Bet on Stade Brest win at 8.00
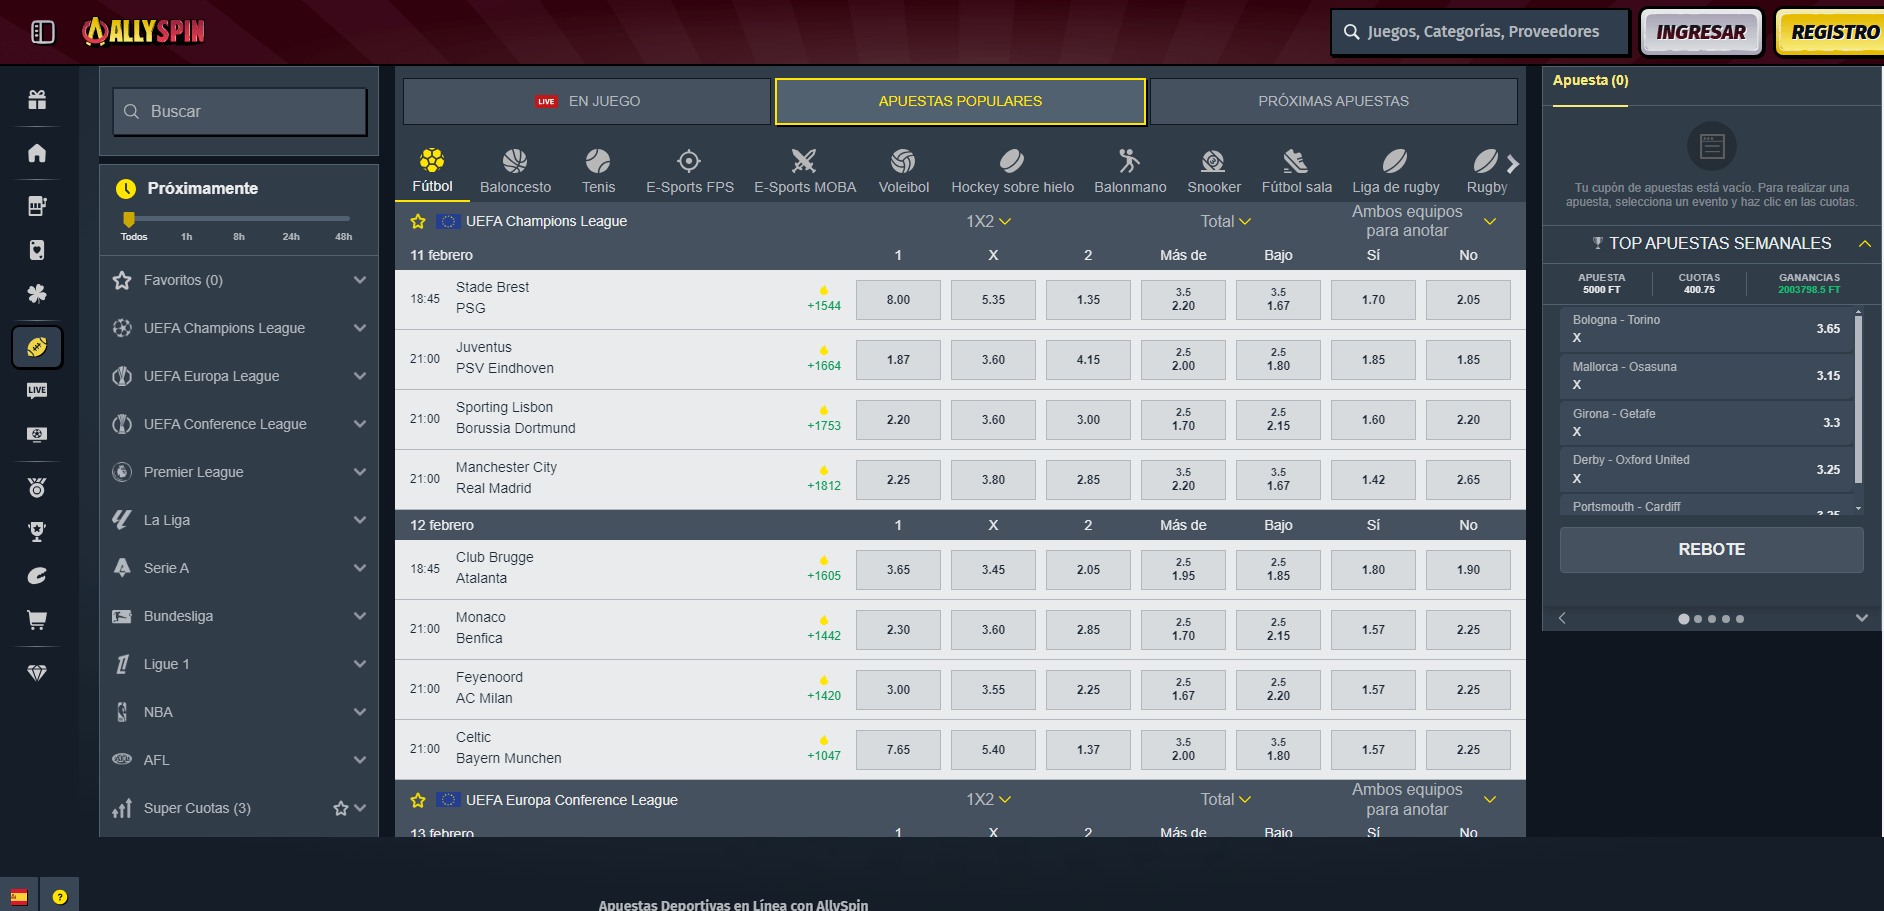 [898, 300]
